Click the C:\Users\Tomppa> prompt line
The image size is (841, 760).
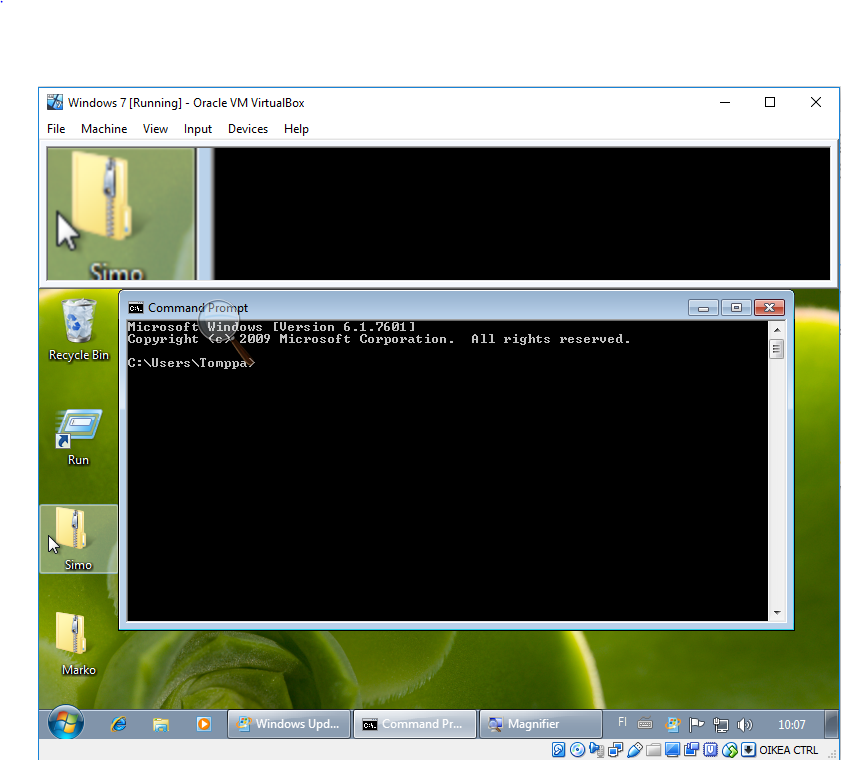pos(191,363)
